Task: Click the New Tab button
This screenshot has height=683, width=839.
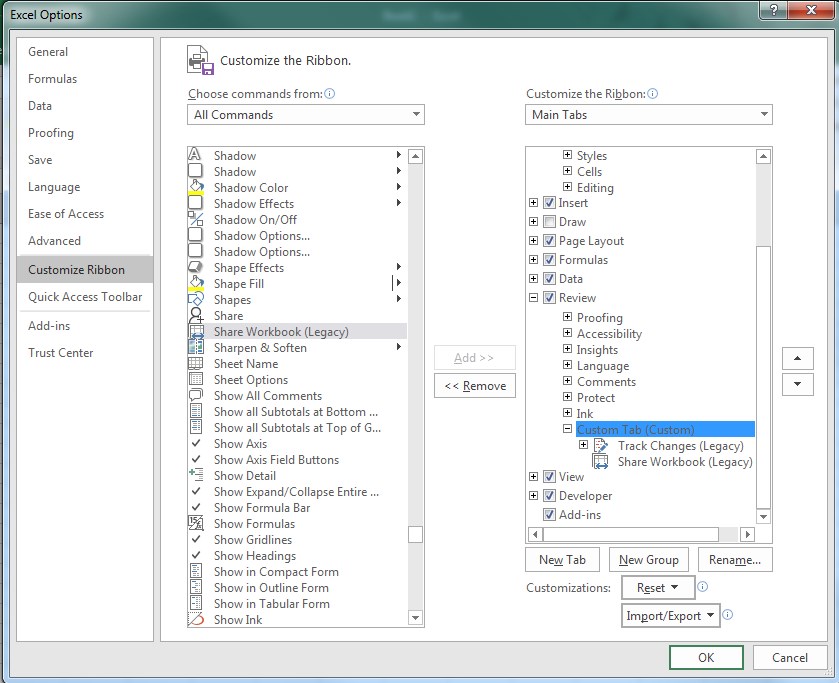Action: [562, 560]
